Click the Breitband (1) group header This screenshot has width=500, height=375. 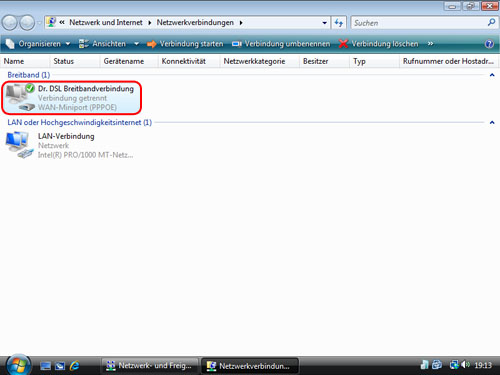point(29,75)
